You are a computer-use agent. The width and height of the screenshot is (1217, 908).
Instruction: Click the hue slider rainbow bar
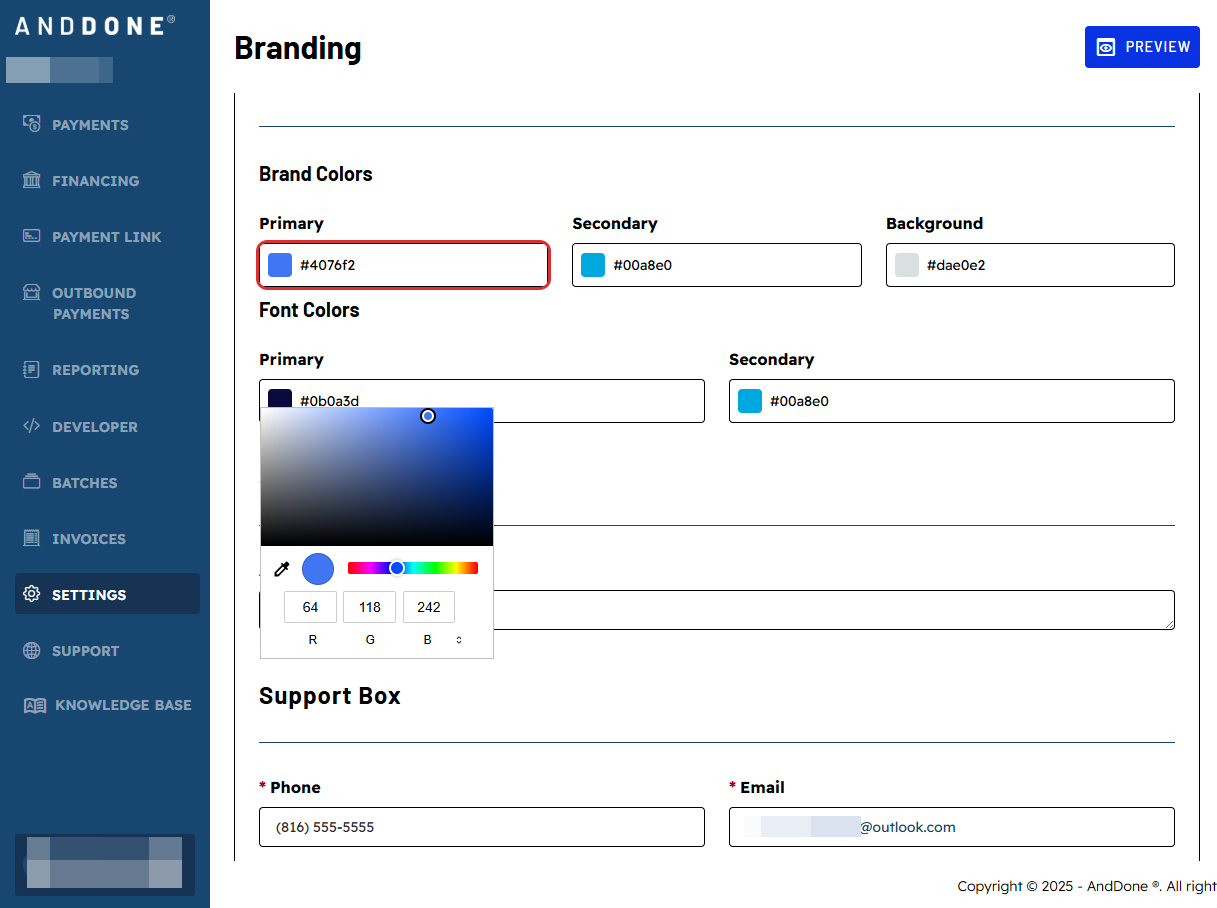click(413, 567)
